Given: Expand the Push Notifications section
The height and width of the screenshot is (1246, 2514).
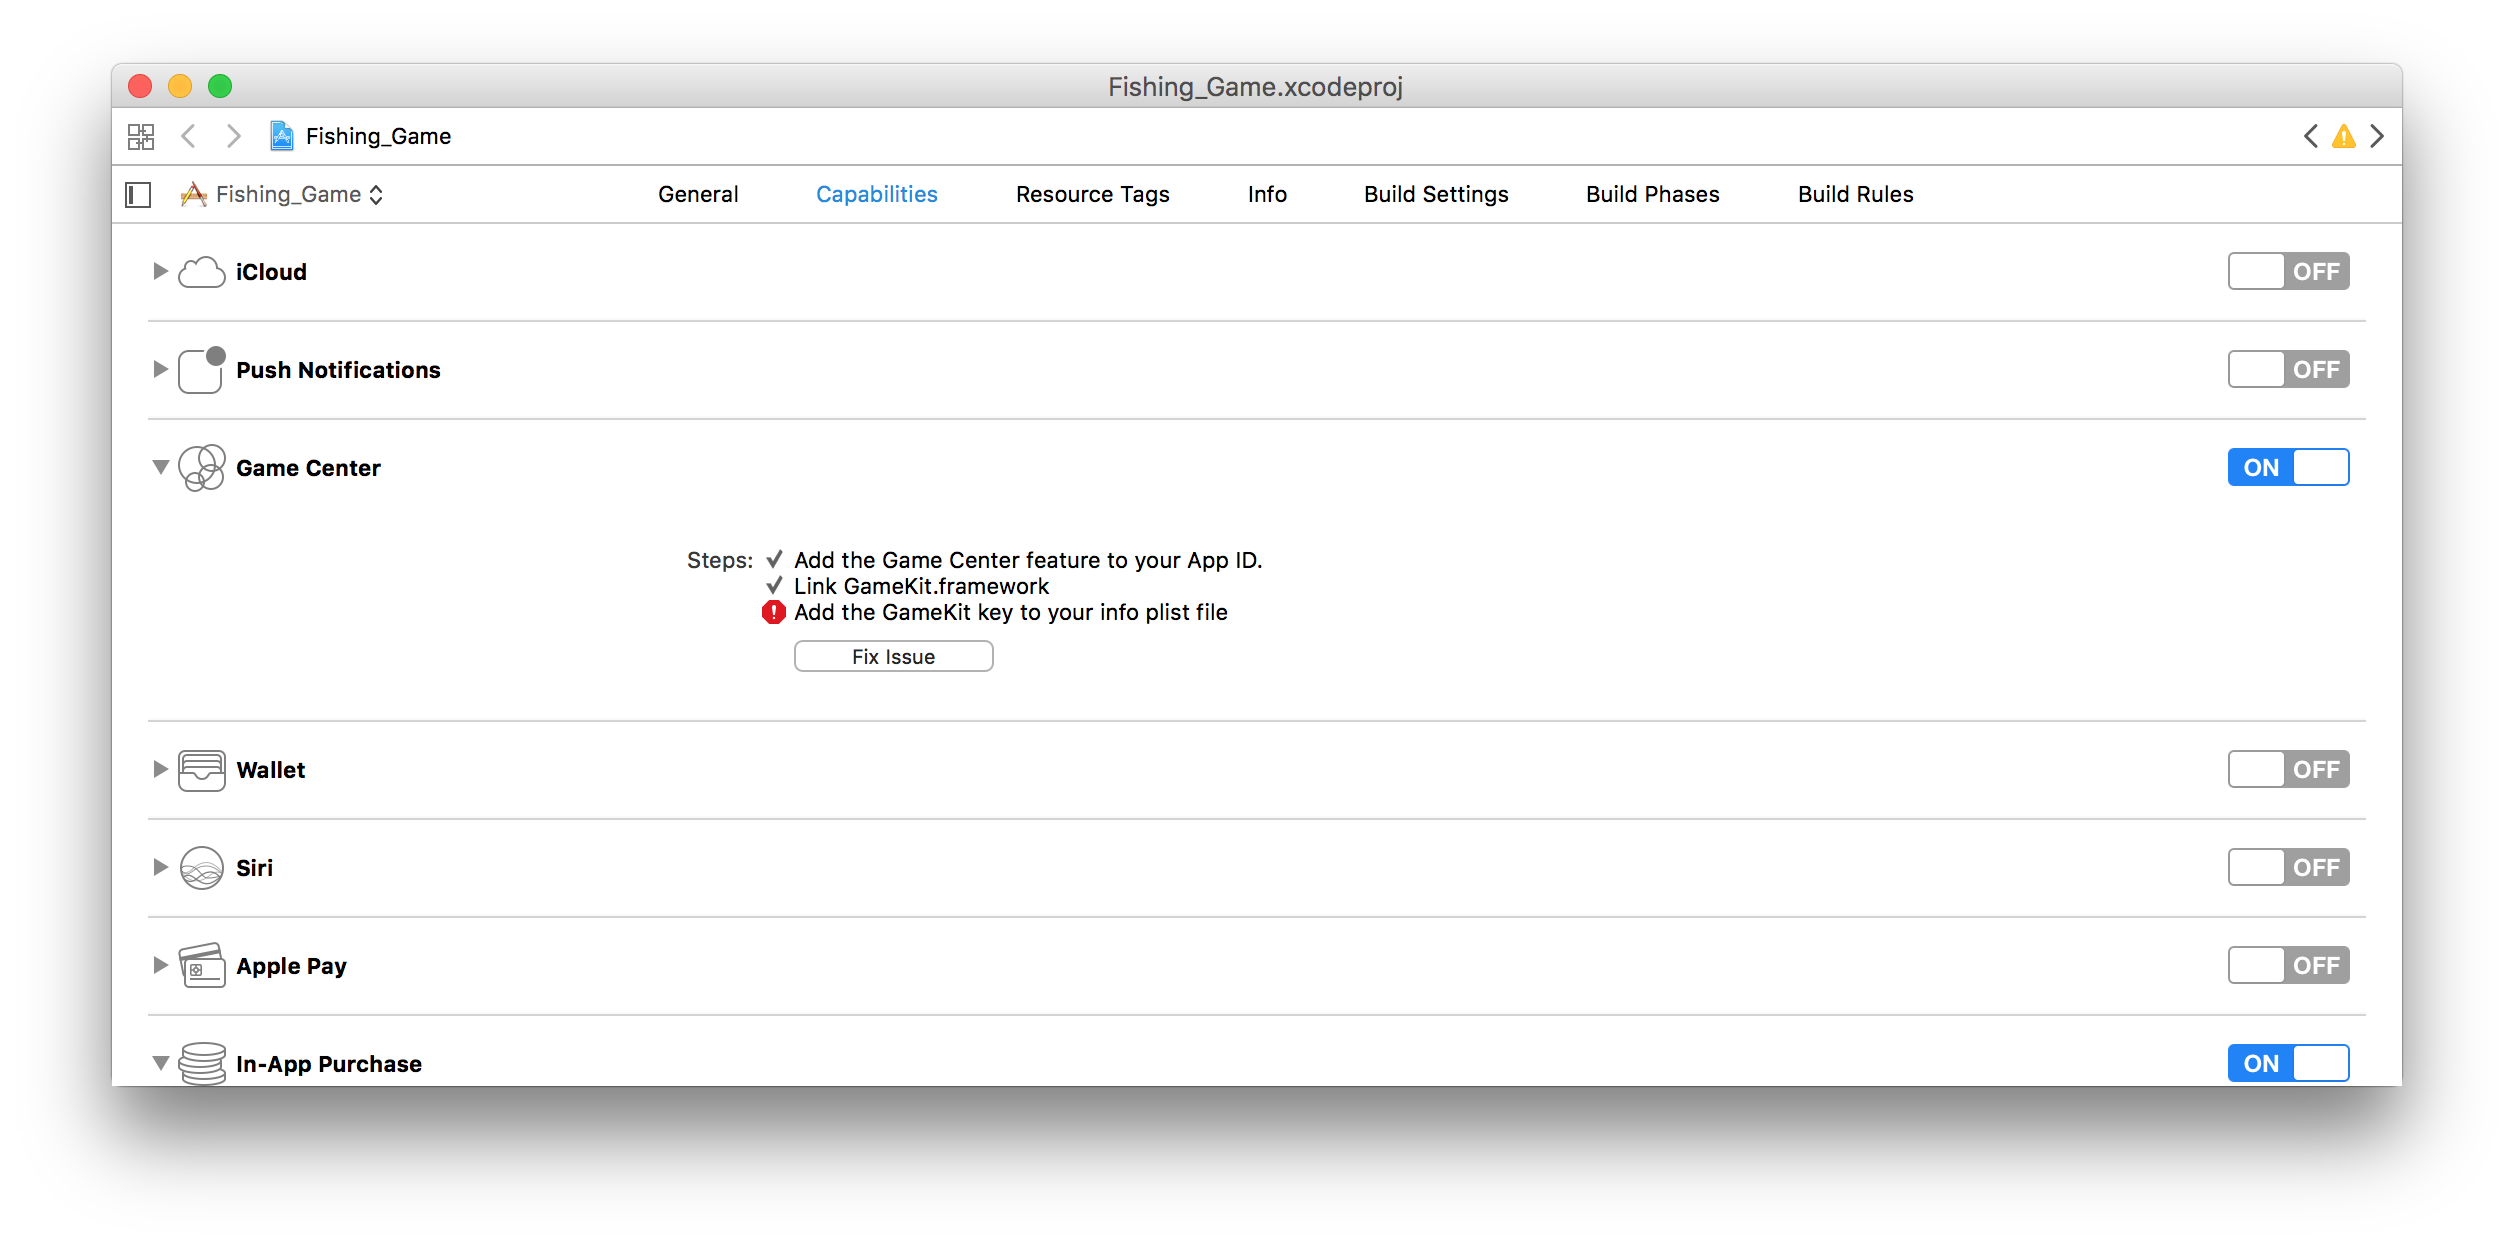Looking at the screenshot, I should pos(160,369).
